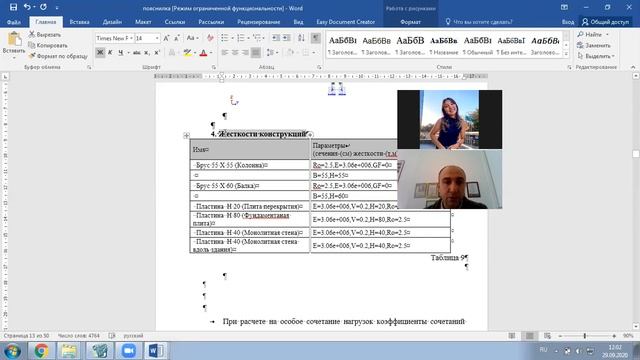Increase font size with the large A icon
Screen dimensions: 640x360
pyautogui.click(x=166, y=38)
